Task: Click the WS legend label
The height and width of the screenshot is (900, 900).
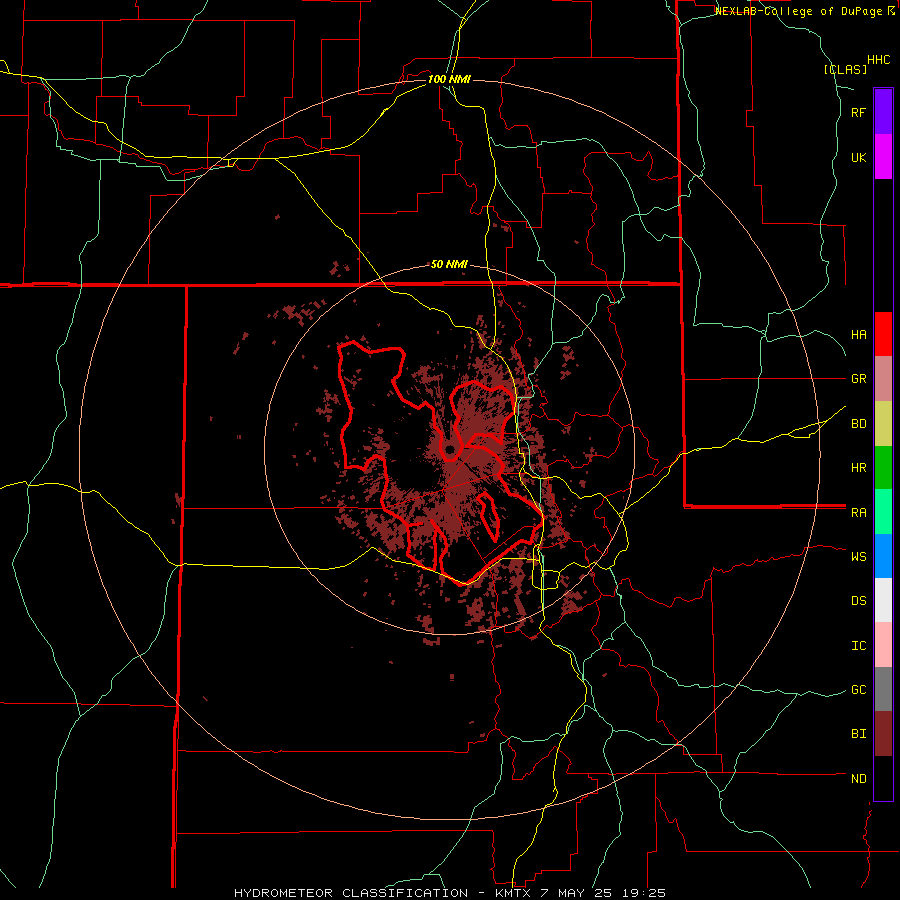Action: tap(858, 557)
